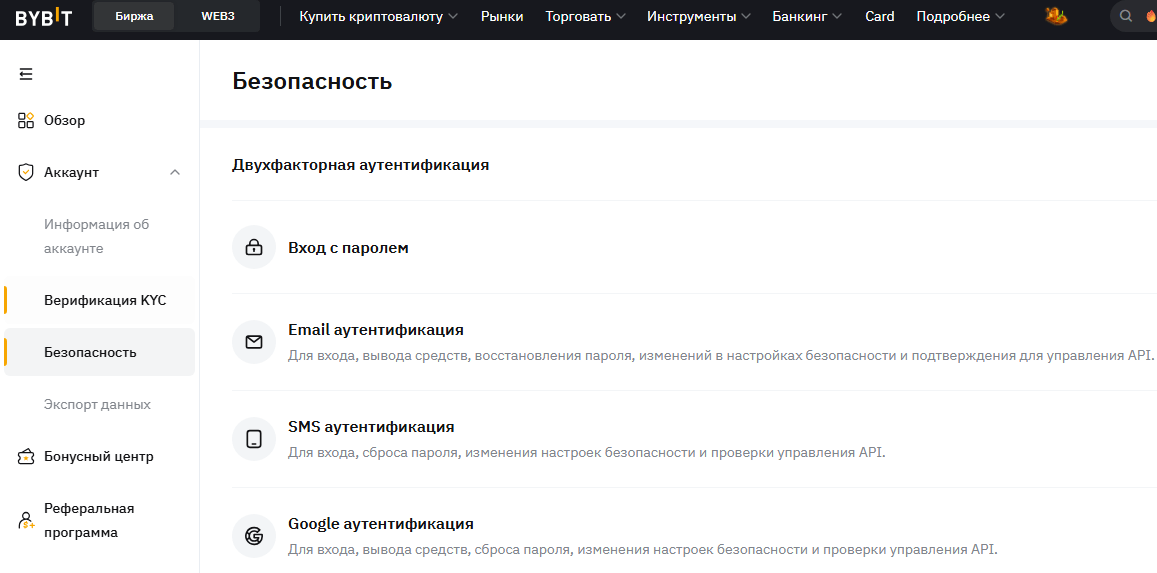Viewport: 1157px width, 573px height.
Task: Click the user avatar icon in header
Action: point(1056,16)
